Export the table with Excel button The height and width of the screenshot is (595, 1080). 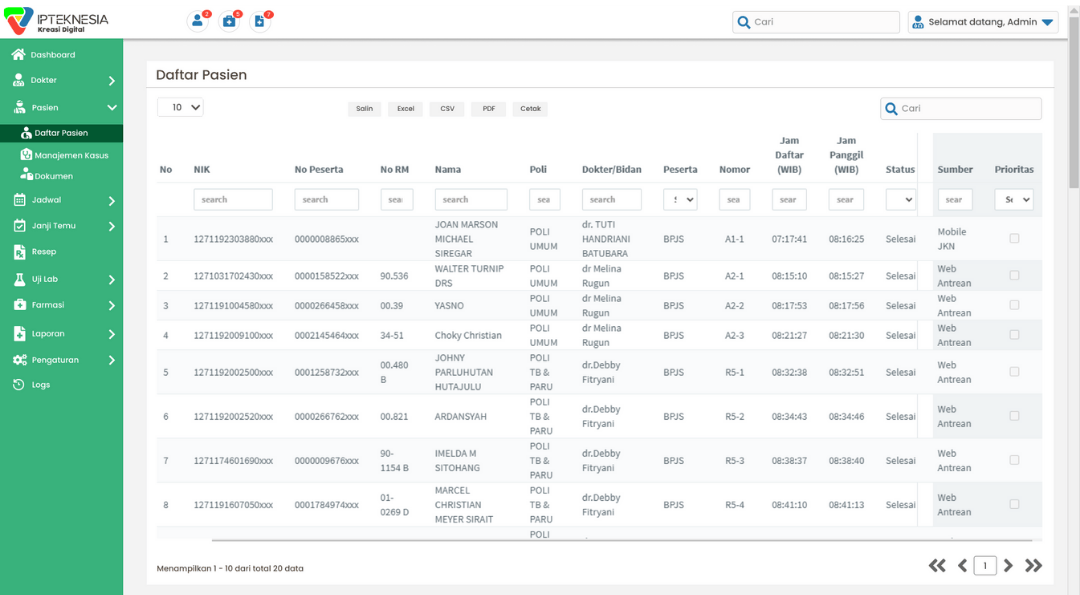405,109
